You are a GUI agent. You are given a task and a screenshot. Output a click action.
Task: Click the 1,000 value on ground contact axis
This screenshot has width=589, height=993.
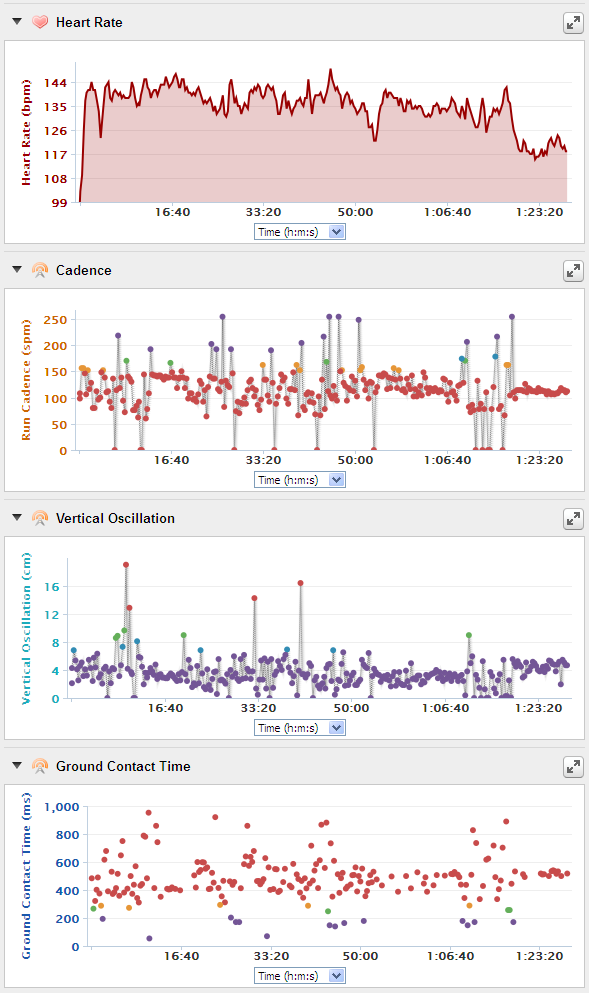pos(61,807)
